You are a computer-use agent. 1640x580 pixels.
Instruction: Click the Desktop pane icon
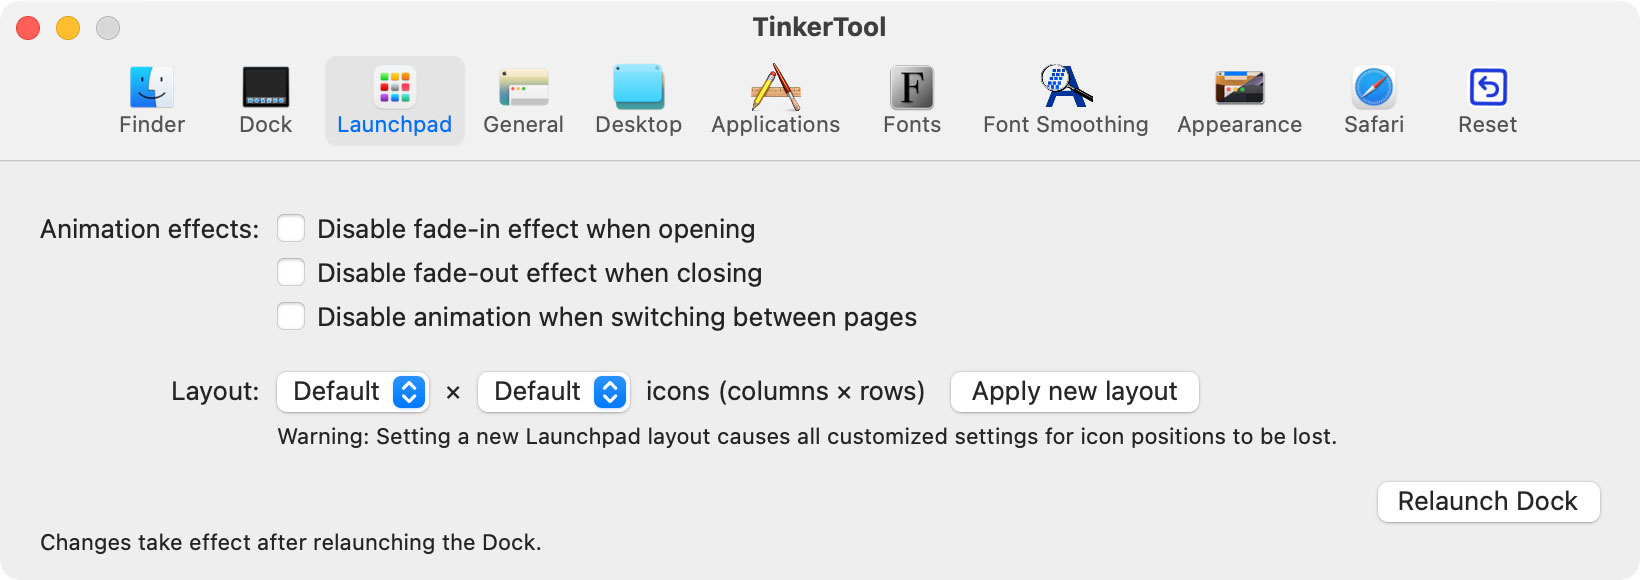[x=638, y=95]
